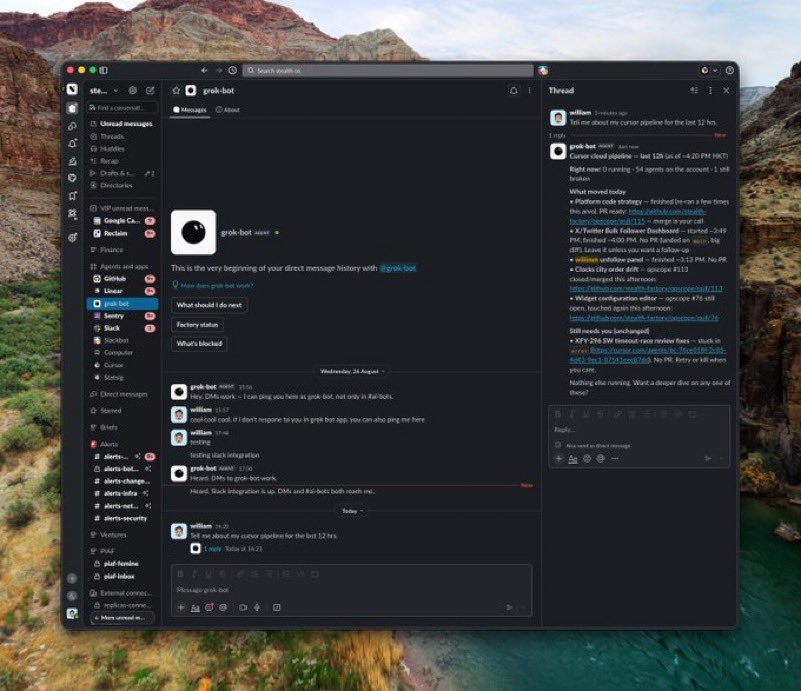Click the Slack search field

pyautogui.click(x=388, y=70)
